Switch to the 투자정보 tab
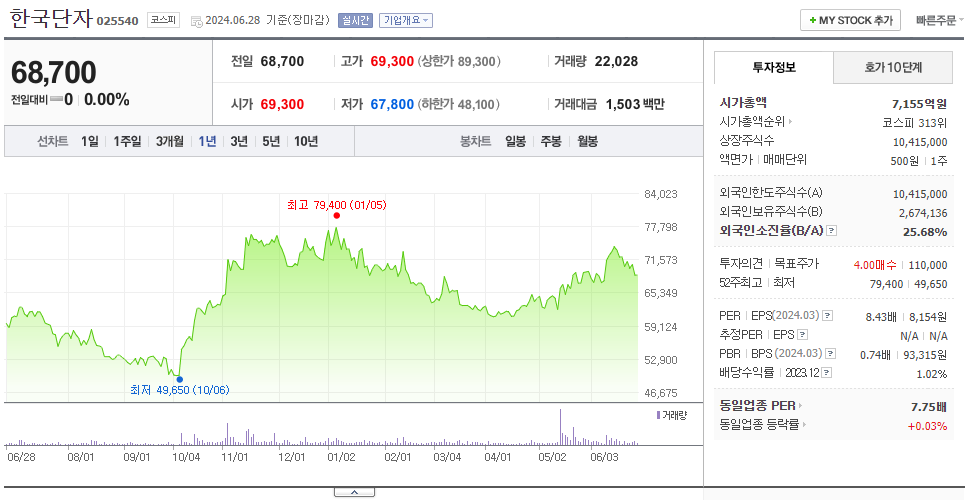This screenshot has width=968, height=500. tap(774, 68)
